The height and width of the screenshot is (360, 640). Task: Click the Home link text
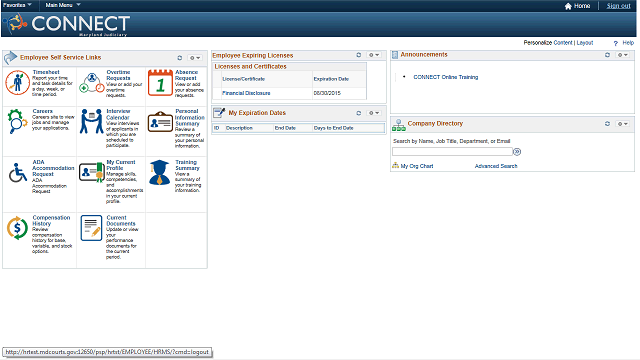tap(582, 6)
